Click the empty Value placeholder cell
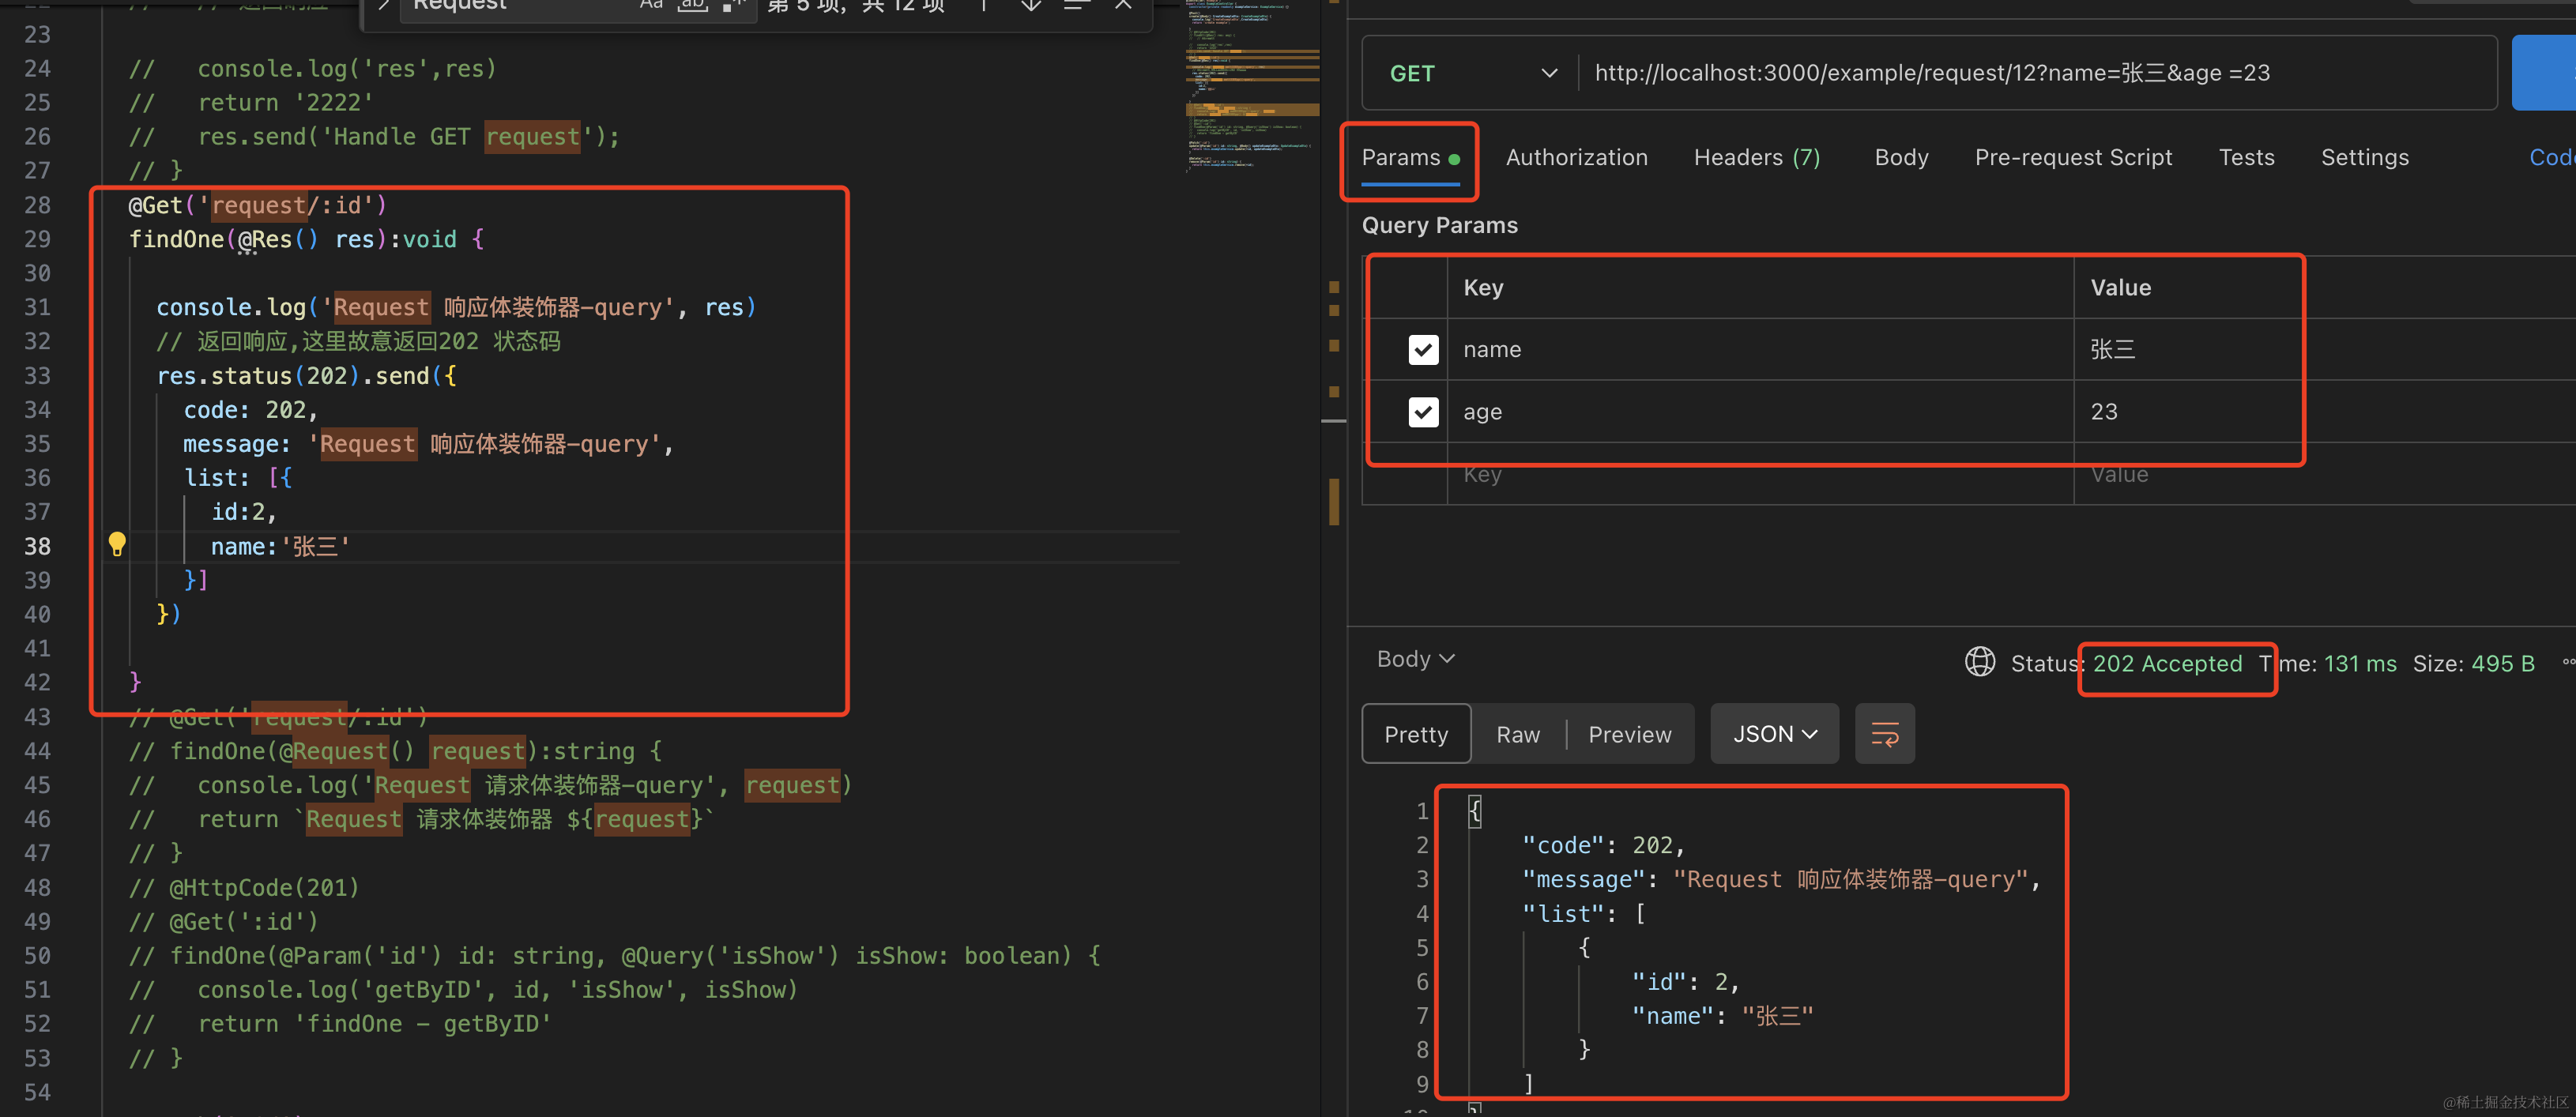Viewport: 2576px width, 1117px height. (2324, 474)
